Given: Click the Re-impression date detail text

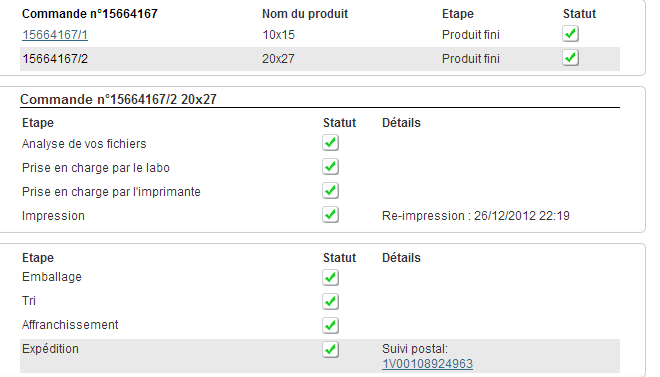Looking at the screenshot, I should click(476, 216).
